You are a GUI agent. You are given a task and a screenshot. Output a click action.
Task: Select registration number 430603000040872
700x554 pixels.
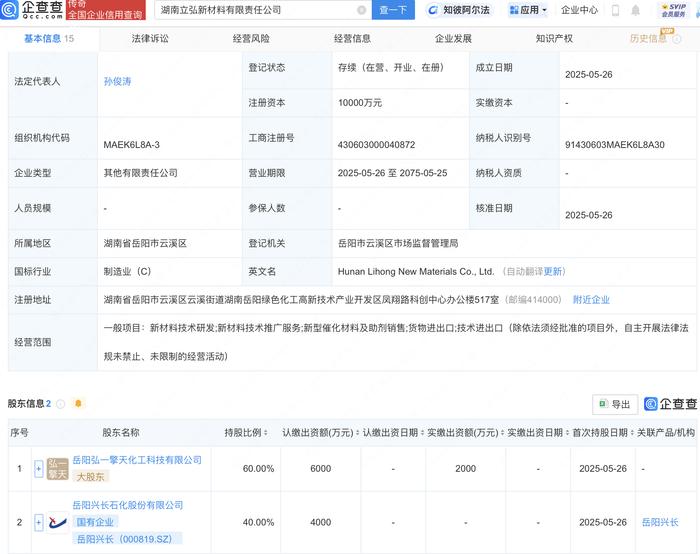click(376, 145)
